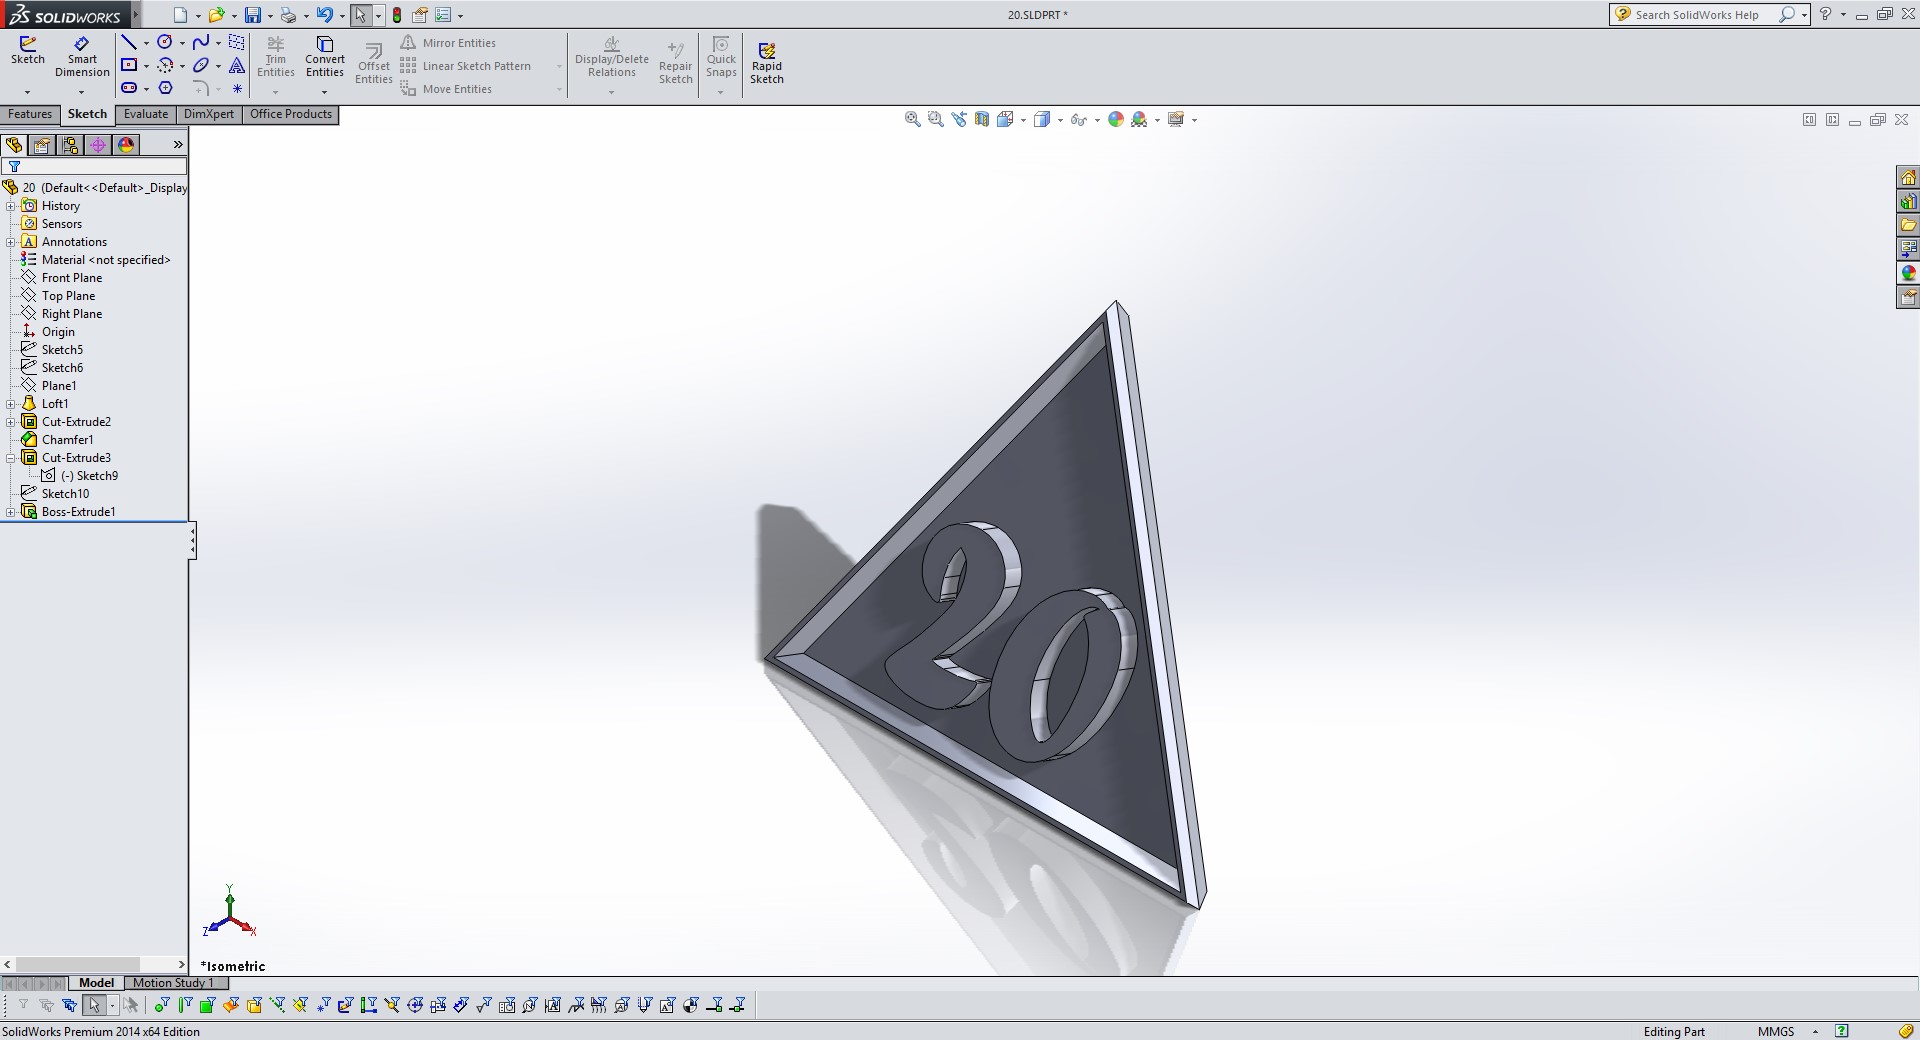Image resolution: width=1920 pixels, height=1040 pixels.
Task: Select the sketch Point tool
Action: (x=237, y=88)
